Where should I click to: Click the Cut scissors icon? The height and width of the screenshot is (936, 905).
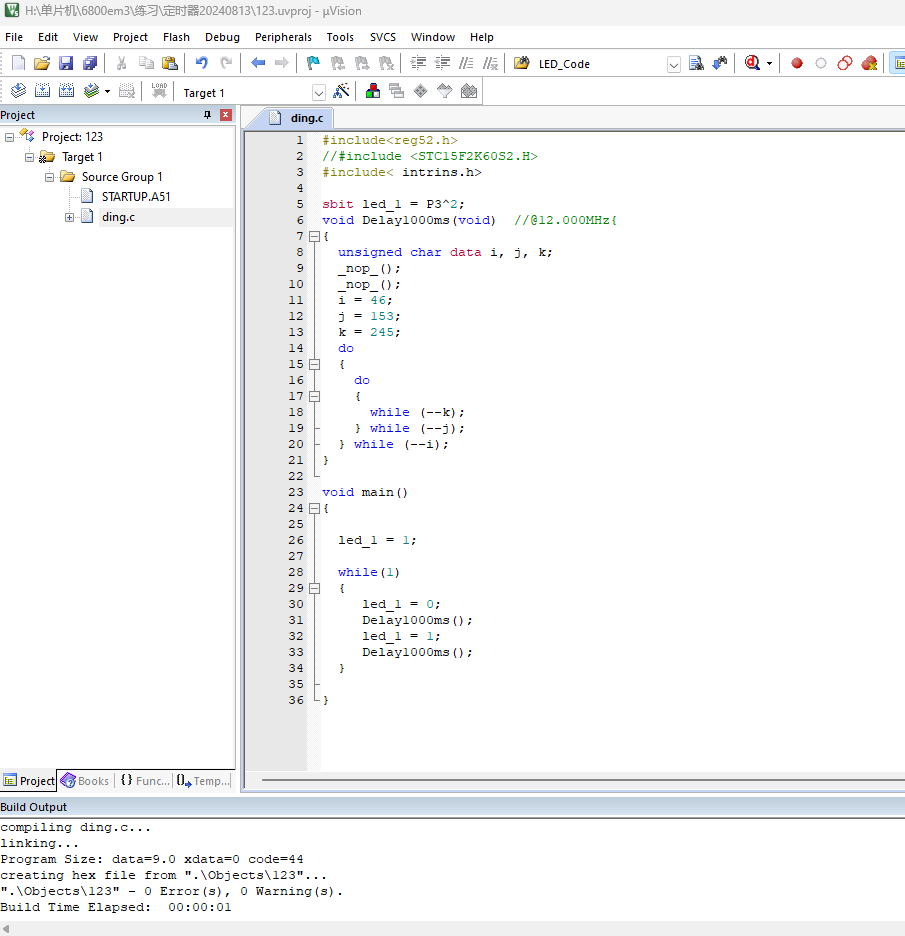pos(122,63)
